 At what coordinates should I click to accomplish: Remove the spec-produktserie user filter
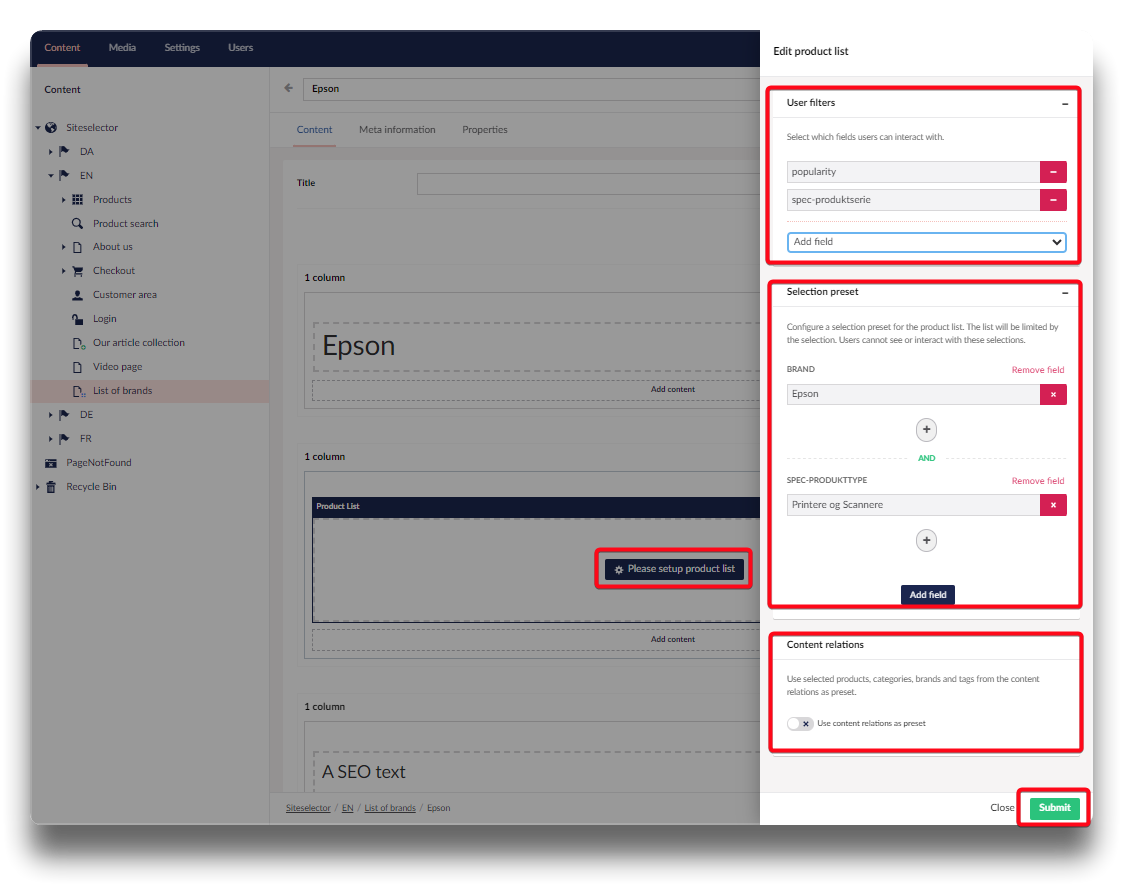1053,200
